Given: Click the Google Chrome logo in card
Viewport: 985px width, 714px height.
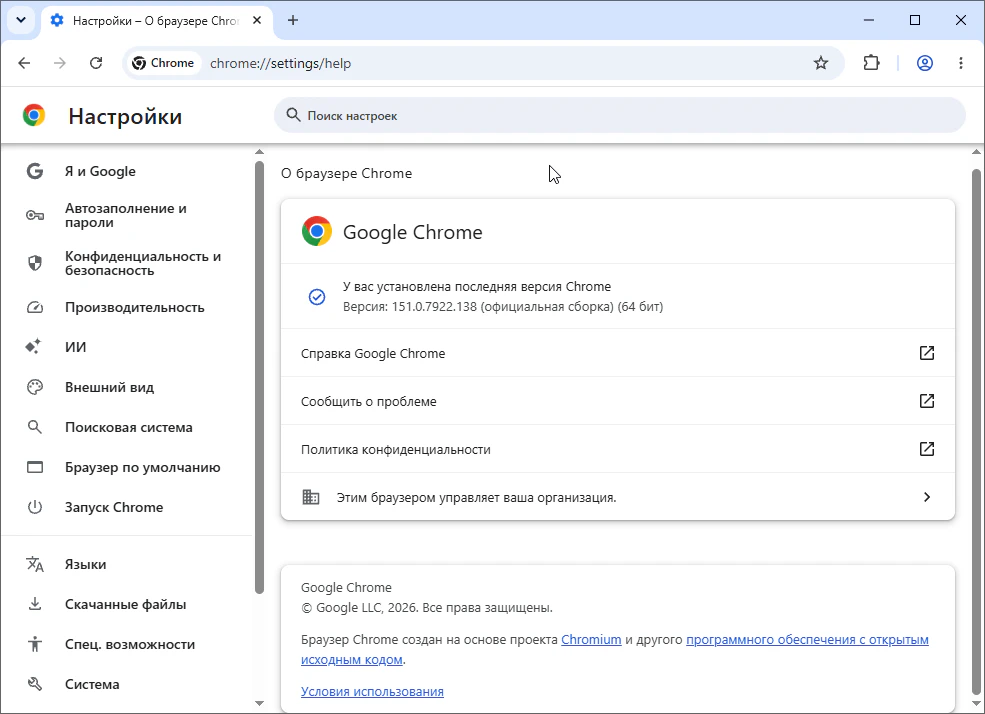Looking at the screenshot, I should coord(317,231).
